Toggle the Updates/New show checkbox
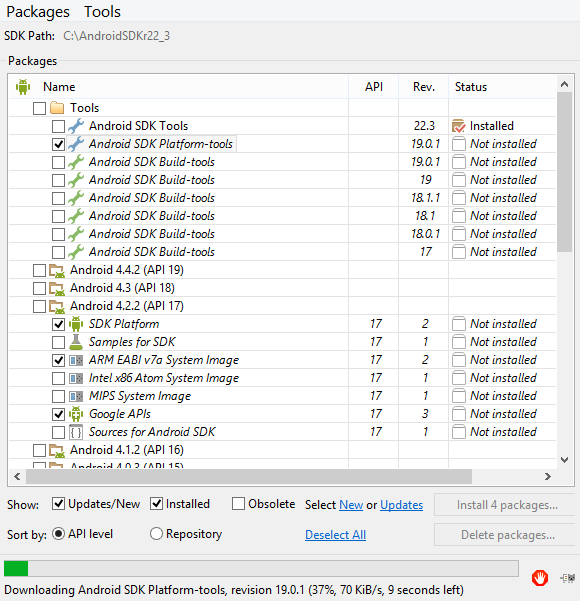580x601 pixels. click(x=58, y=504)
